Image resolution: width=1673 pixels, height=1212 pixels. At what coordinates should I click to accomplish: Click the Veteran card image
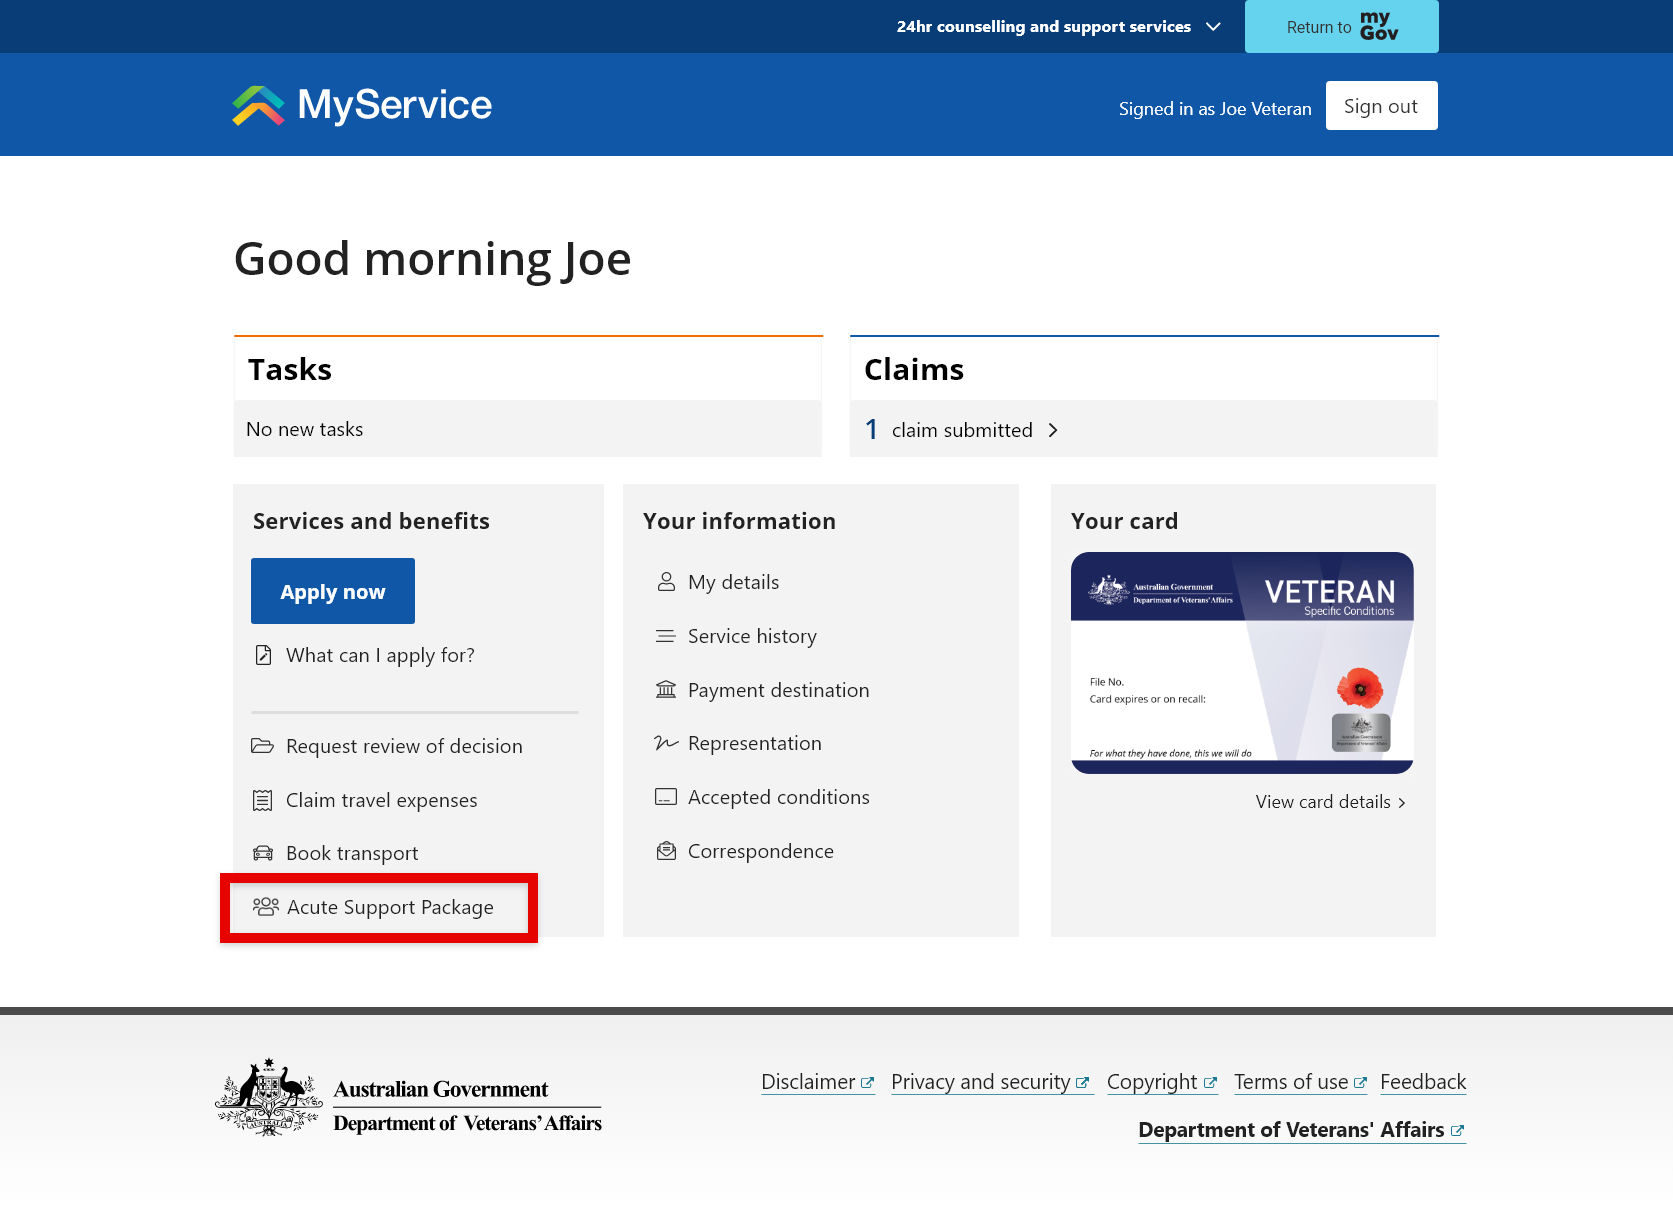pos(1242,663)
